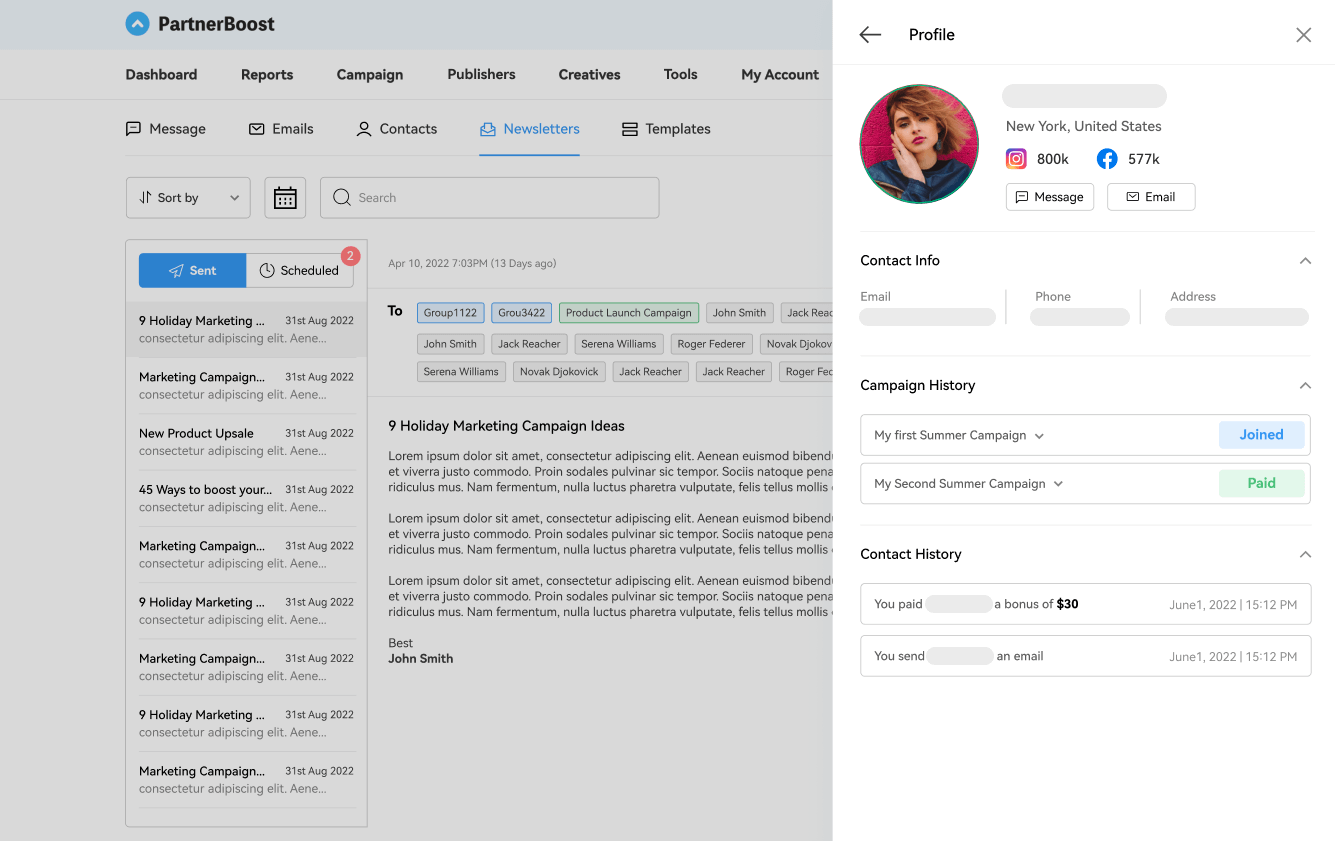Close the Profile panel with X

tap(1303, 35)
